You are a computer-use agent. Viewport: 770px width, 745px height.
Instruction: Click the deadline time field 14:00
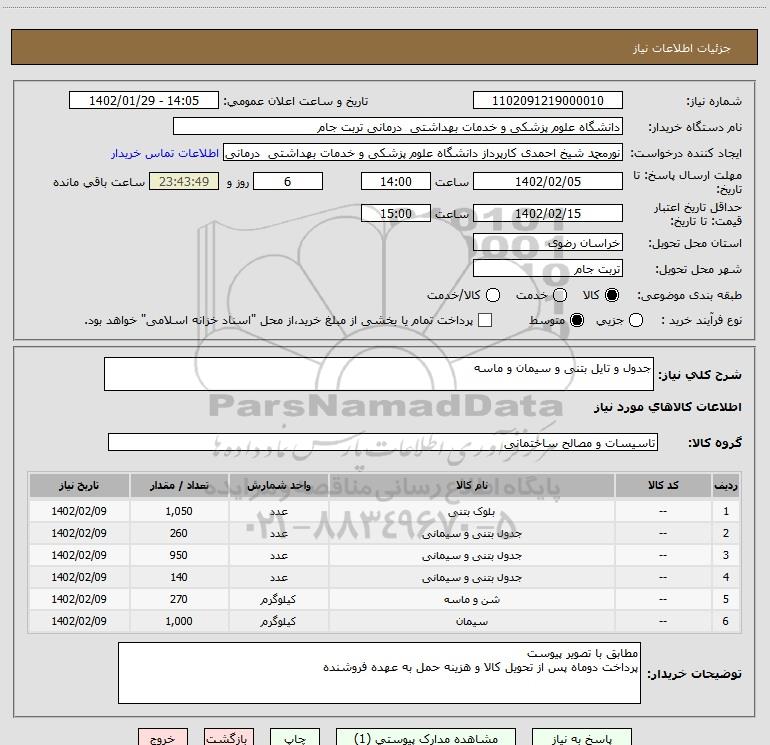[x=396, y=181]
